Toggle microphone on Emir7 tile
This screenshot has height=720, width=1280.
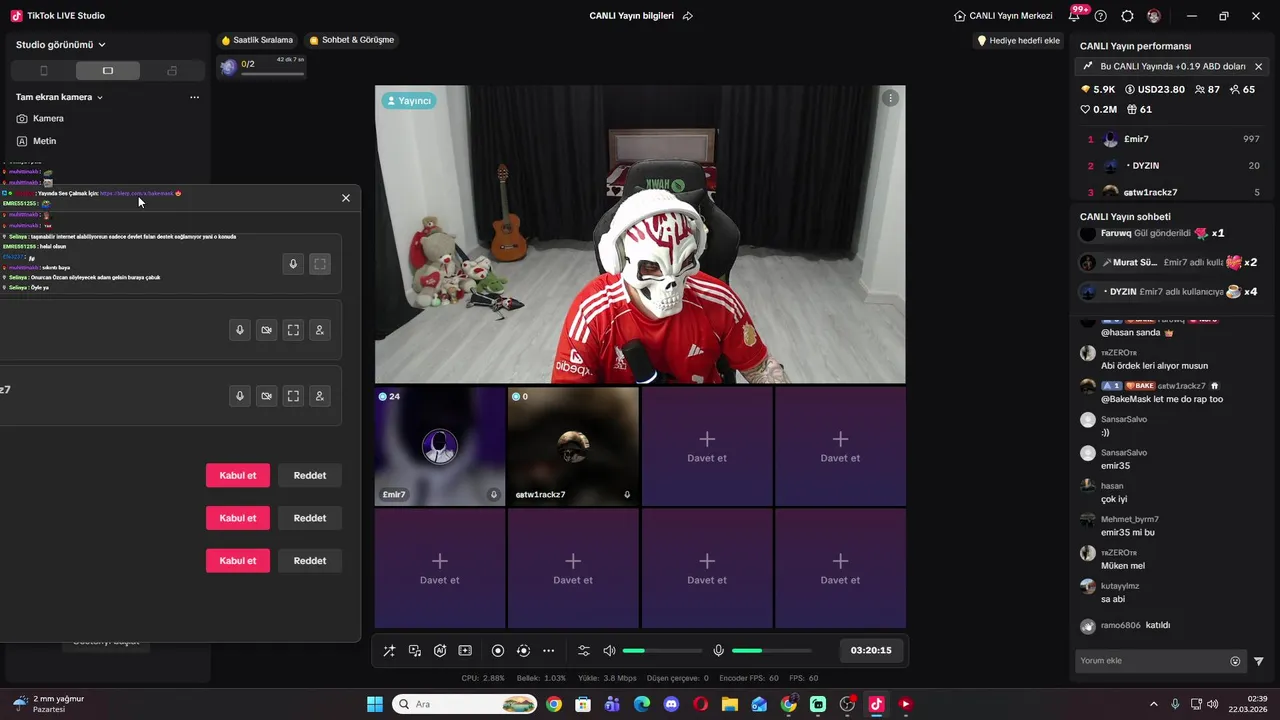(493, 494)
